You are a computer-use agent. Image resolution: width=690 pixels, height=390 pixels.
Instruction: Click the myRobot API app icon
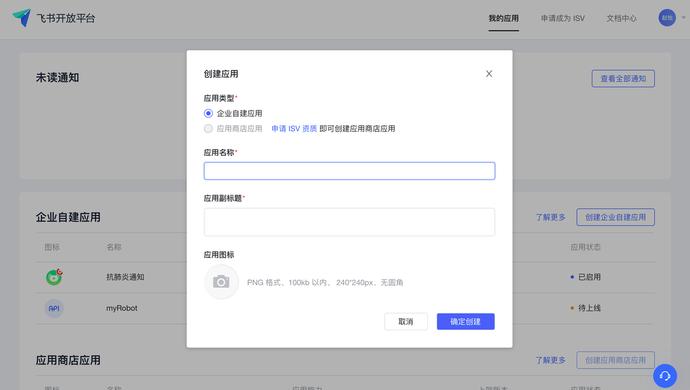coord(54,308)
